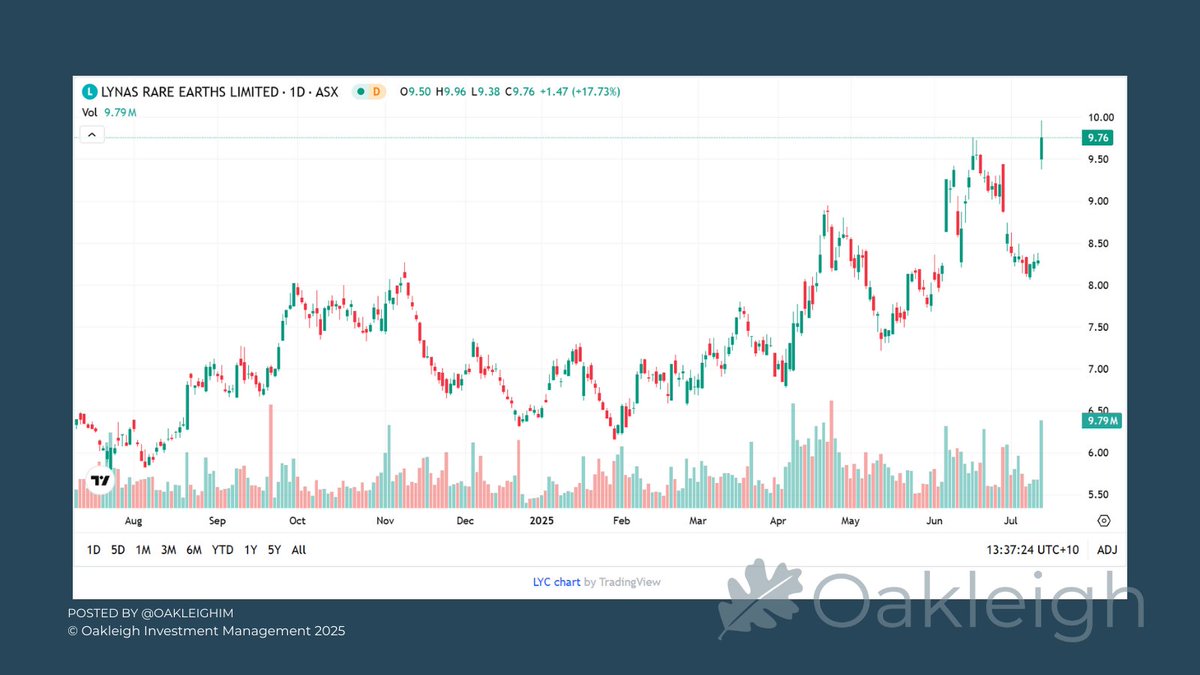Select the 1Y time range
1200x675 pixels.
pos(250,550)
